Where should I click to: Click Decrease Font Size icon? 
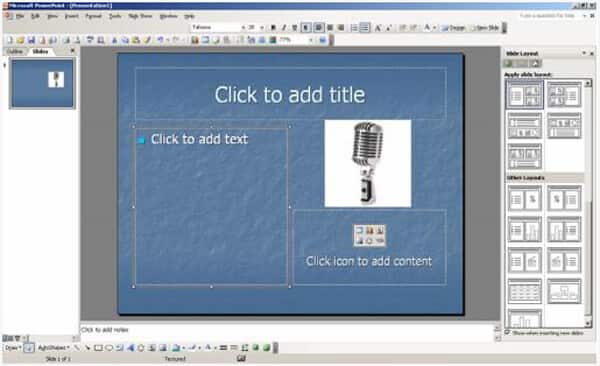(x=388, y=28)
